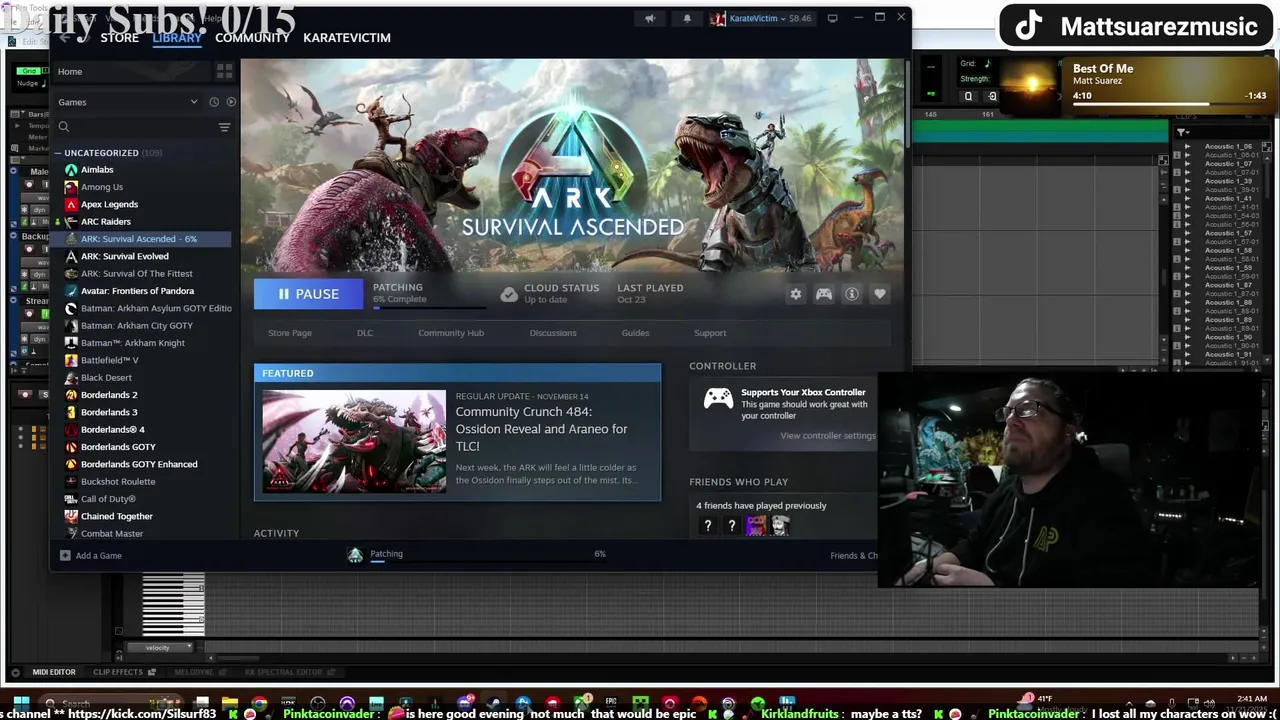Select ARC Raiders in the library
This screenshot has height=720, width=1280.
point(106,222)
